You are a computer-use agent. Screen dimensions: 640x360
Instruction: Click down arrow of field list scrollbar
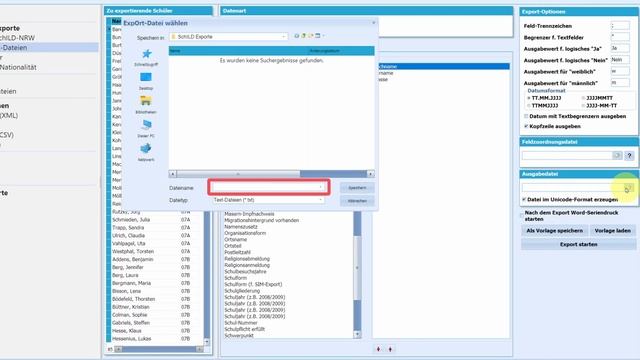(357, 334)
